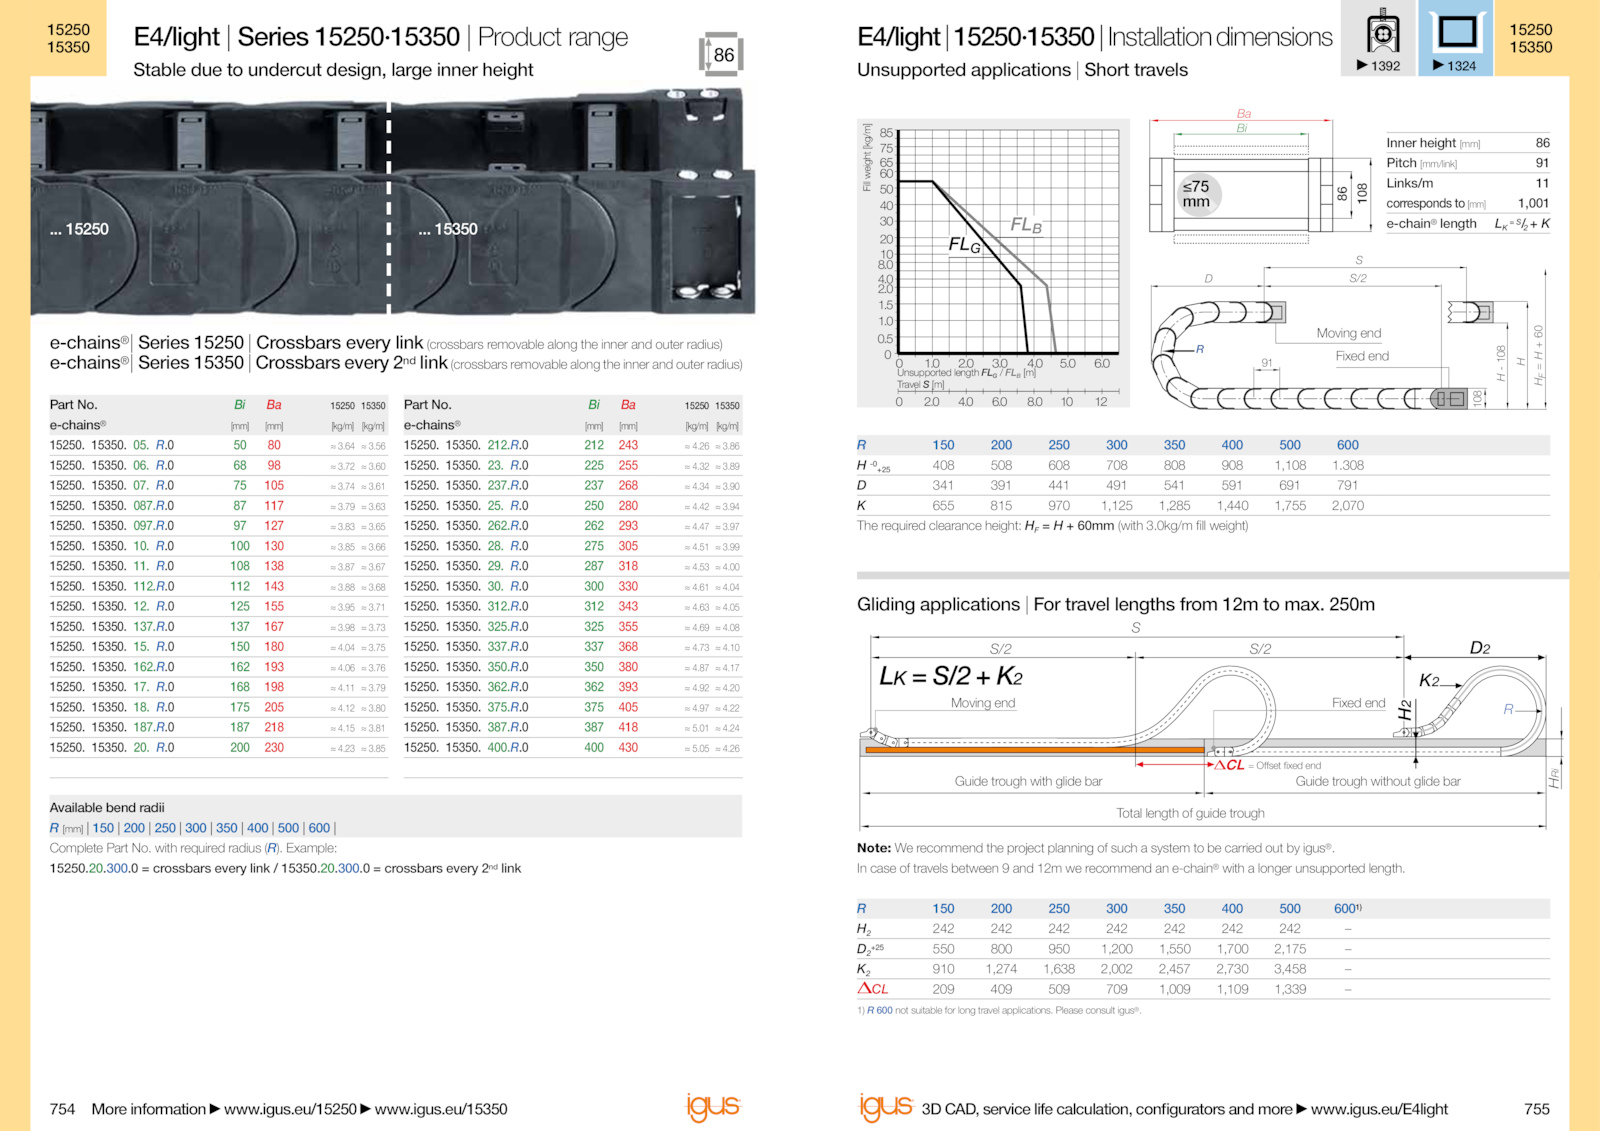Viewport: 1600px width, 1131px height.
Task: Click the K value 2,070 for R 600
Action: pos(1348,506)
